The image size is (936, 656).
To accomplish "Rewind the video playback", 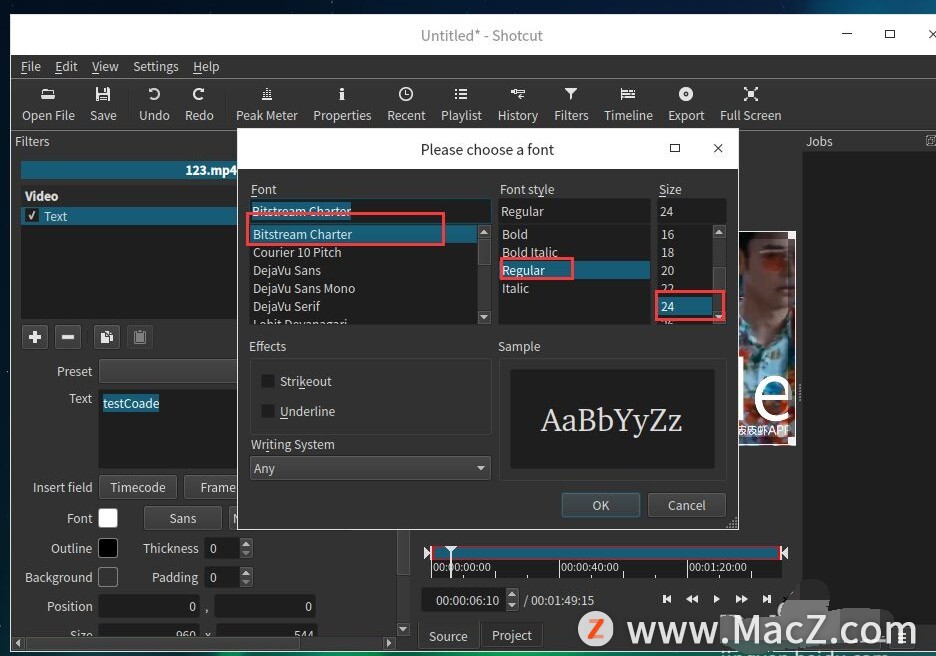I will click(692, 599).
